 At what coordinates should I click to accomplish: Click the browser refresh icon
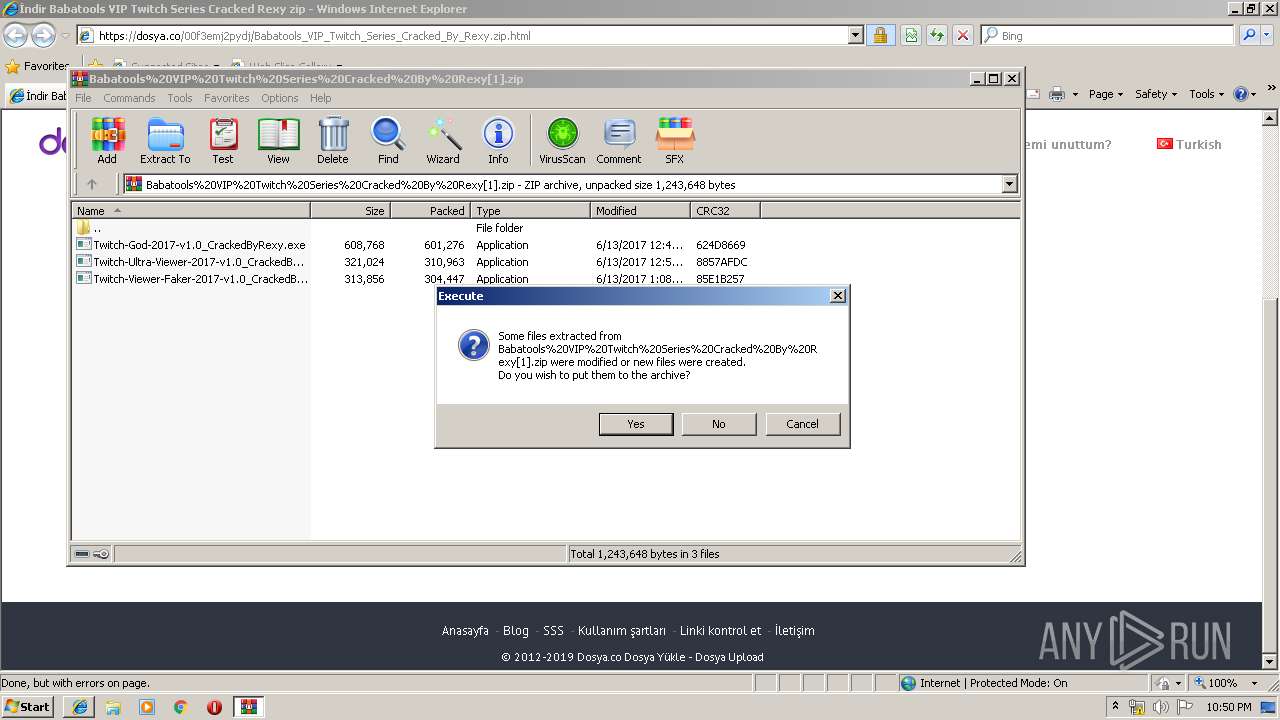(936, 35)
